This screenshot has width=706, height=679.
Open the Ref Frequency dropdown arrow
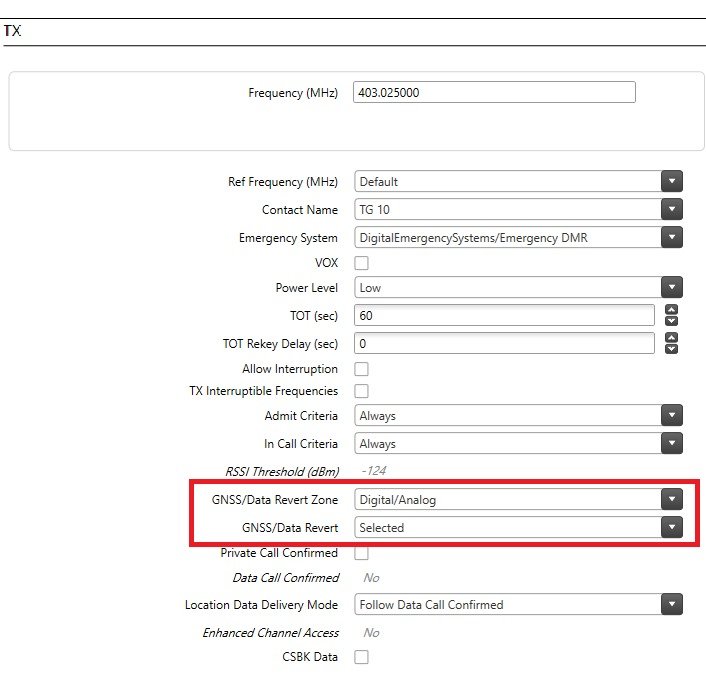point(672,181)
